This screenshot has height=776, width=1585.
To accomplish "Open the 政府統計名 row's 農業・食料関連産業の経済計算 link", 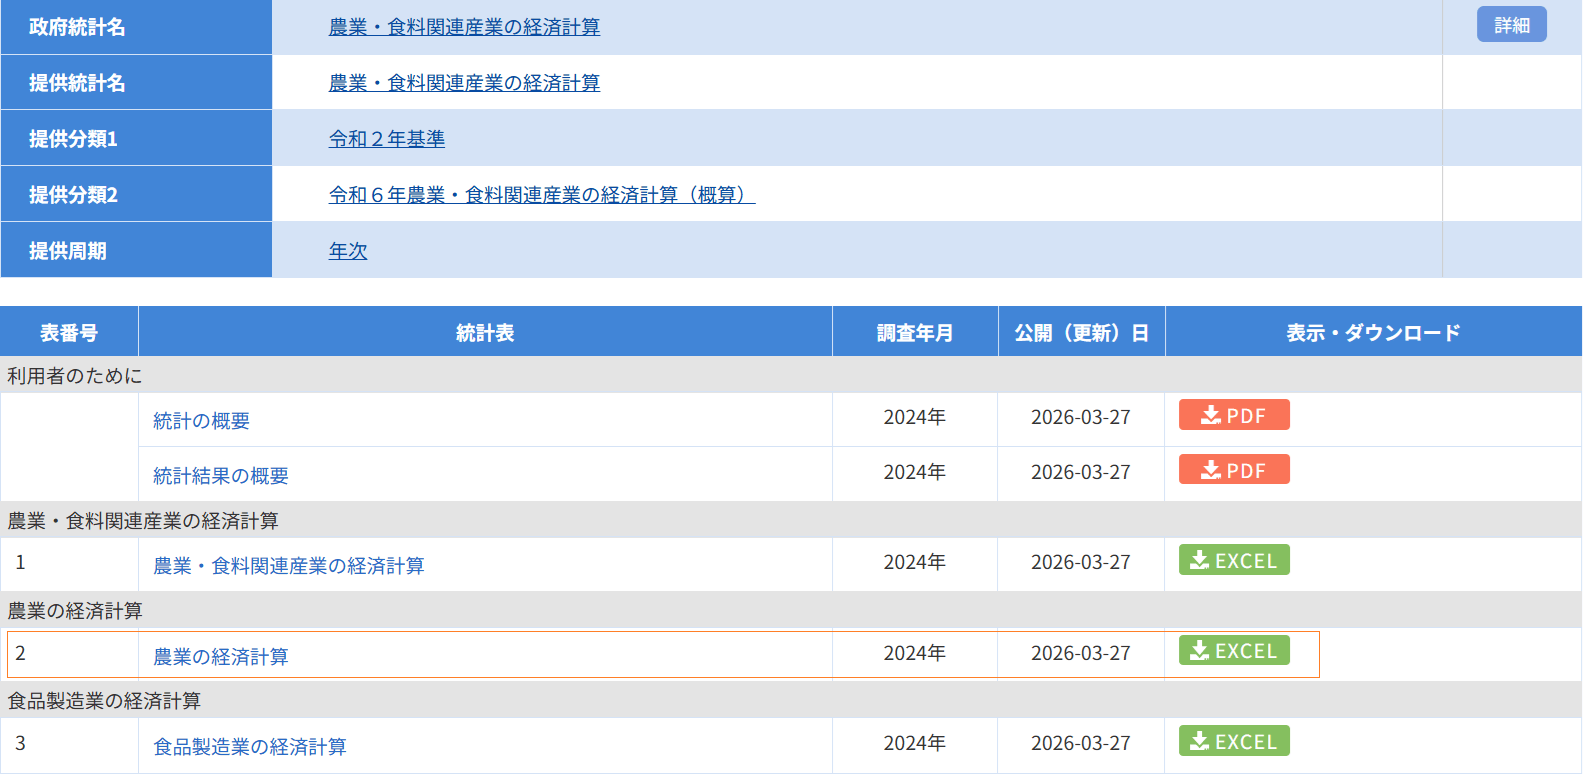I will [x=464, y=27].
